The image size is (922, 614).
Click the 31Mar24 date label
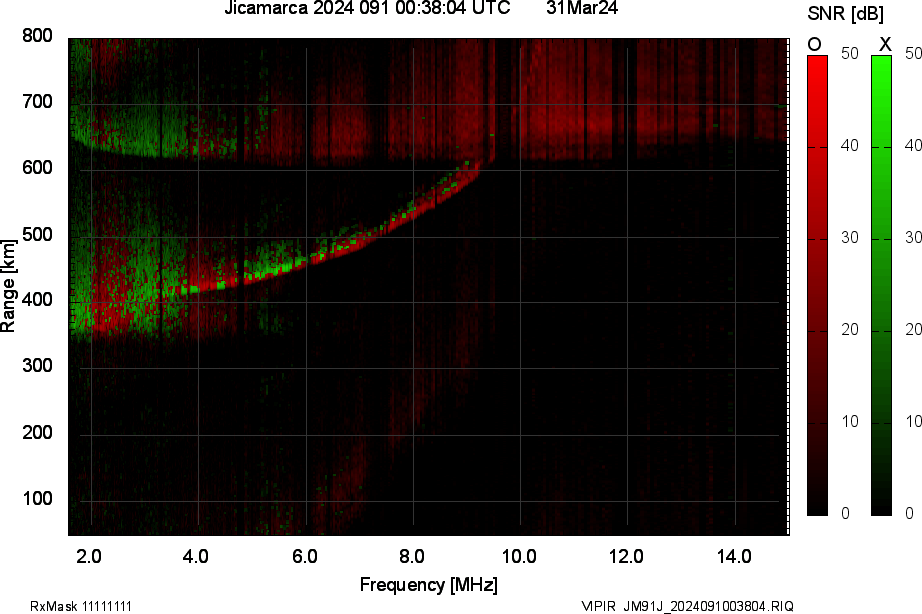tap(582, 11)
